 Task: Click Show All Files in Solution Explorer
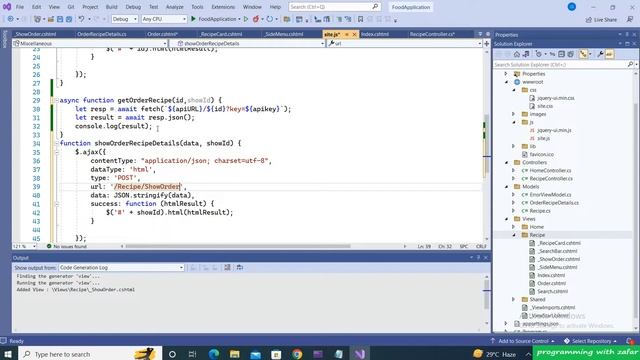[x=571, y=54]
